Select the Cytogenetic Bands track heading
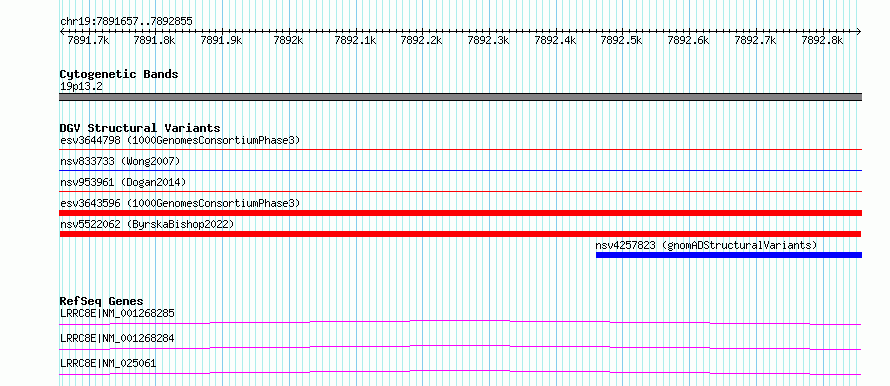Screen dimensions: 890x386 (119, 74)
